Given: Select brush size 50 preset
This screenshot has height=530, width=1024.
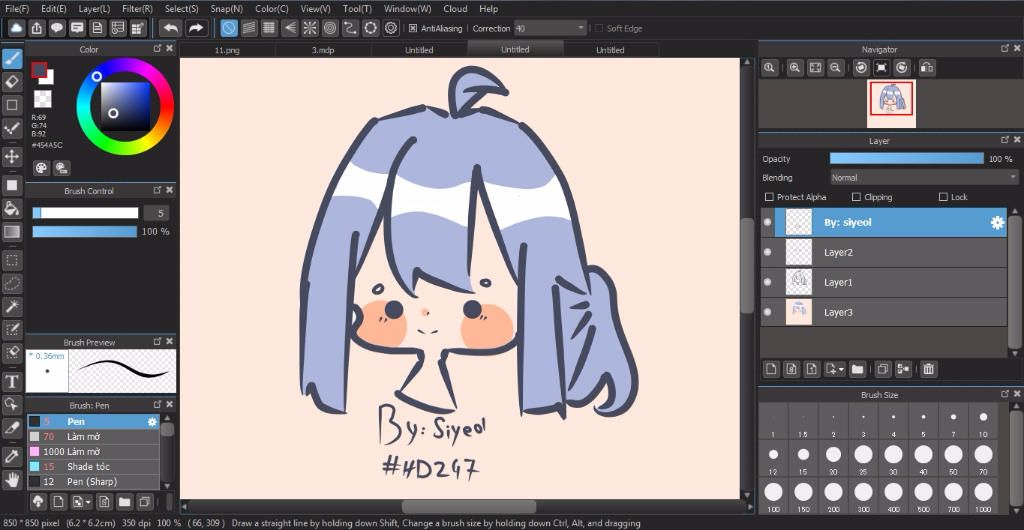Looking at the screenshot, I should tap(953, 458).
